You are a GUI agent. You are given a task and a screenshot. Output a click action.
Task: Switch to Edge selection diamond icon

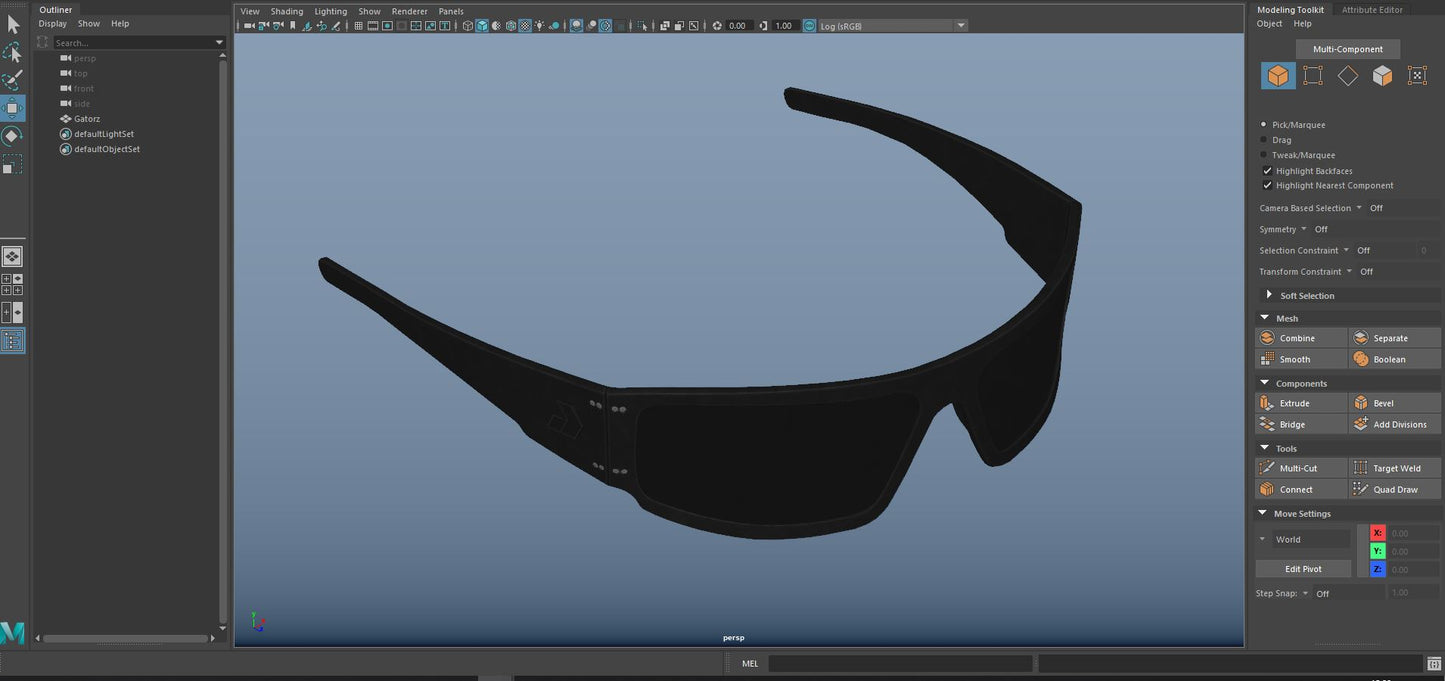[x=1347, y=76]
